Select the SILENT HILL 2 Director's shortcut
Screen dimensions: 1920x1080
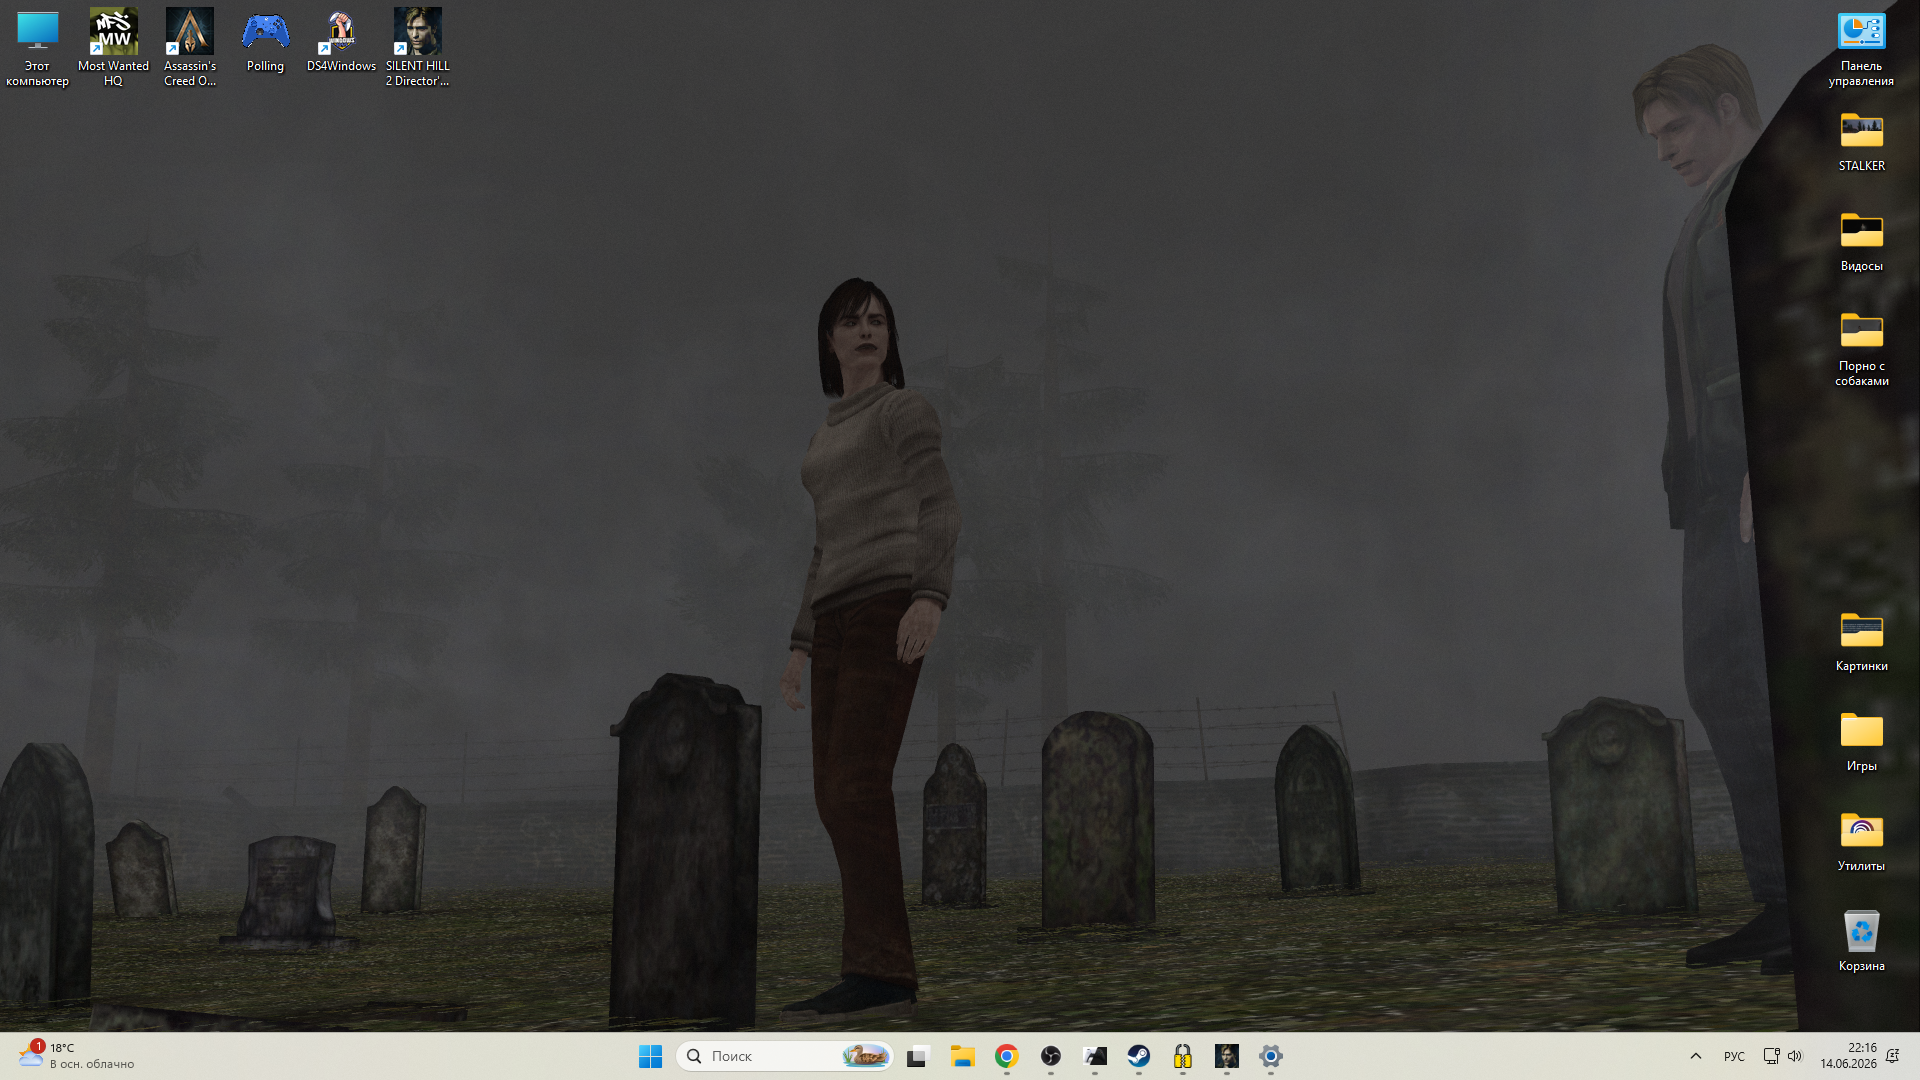(418, 48)
